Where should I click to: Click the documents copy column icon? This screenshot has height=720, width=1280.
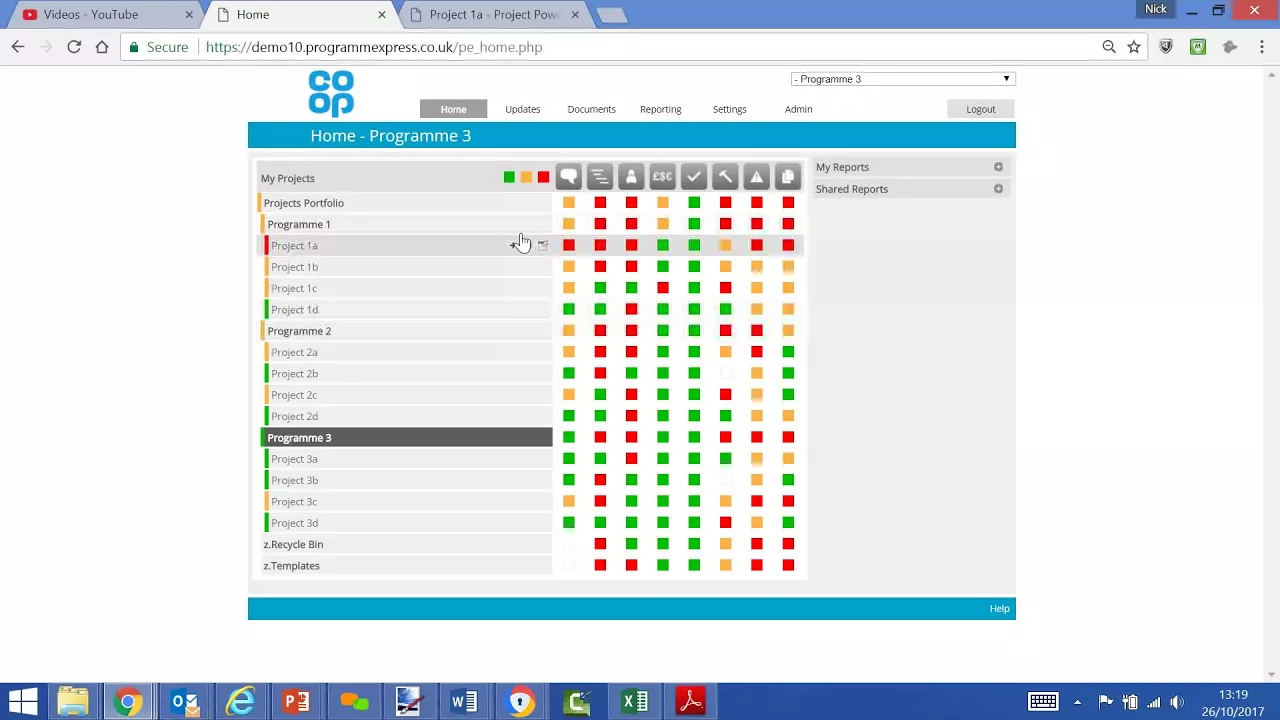point(788,177)
